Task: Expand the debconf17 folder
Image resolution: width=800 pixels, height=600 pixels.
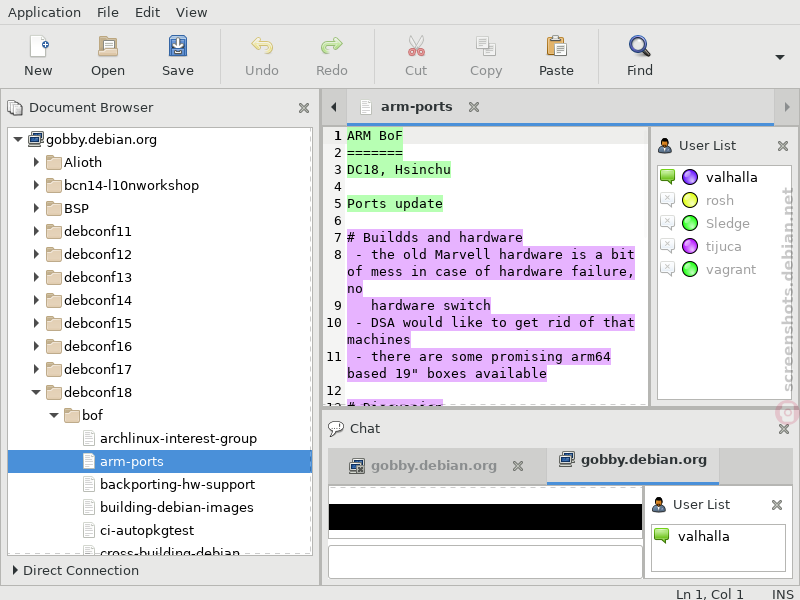Action: click(x=36, y=369)
